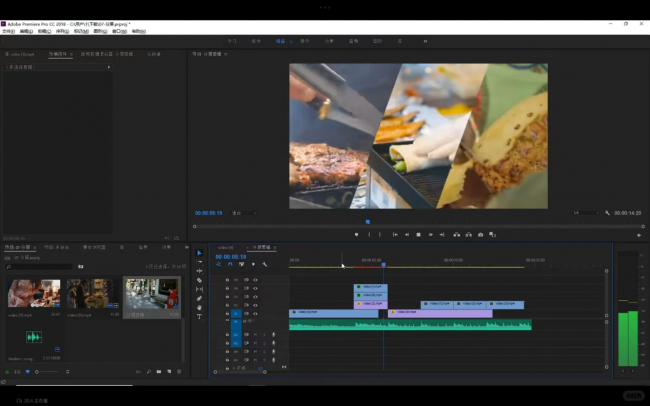Screen dimensions: 650x406
Task: Click the Comparison View icon
Action: click(492, 235)
